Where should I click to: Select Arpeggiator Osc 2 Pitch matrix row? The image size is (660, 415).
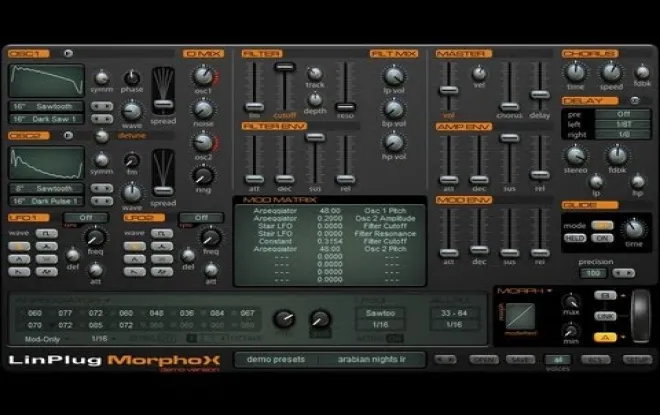click(329, 249)
